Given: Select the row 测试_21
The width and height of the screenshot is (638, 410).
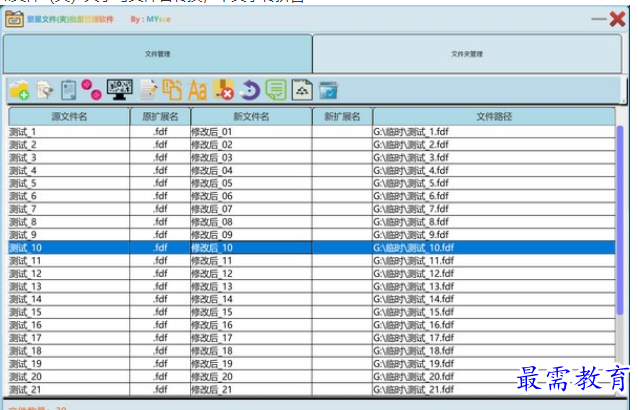Looking at the screenshot, I should [x=312, y=390].
